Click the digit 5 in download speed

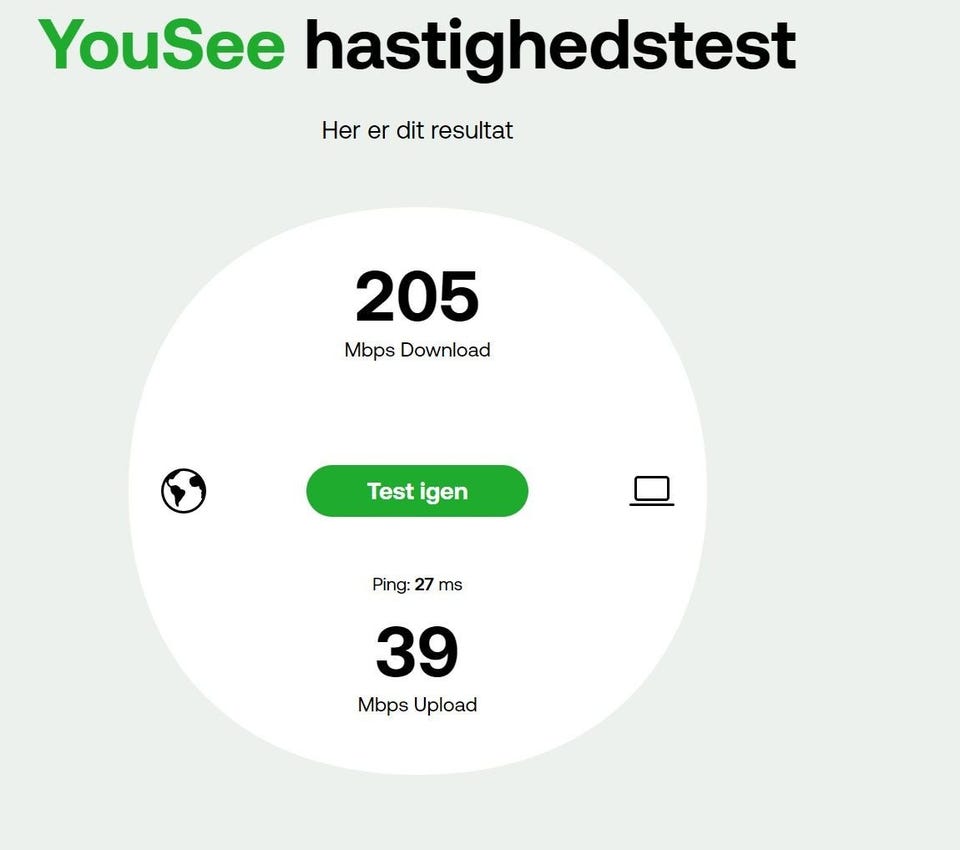[x=459, y=297]
